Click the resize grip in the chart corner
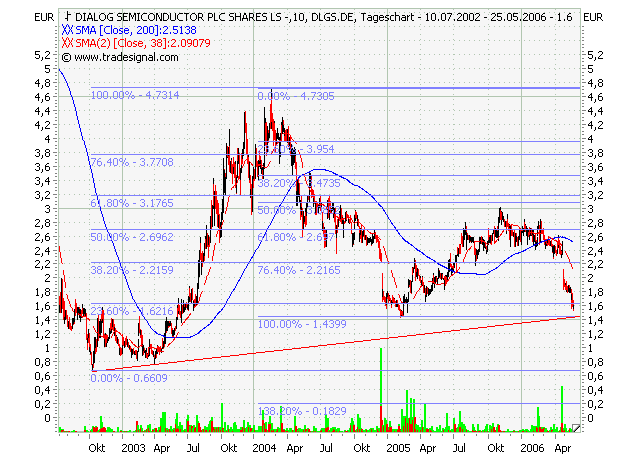Image resolution: width=639 pixels, height=465 pixels. pyautogui.click(x=576, y=428)
